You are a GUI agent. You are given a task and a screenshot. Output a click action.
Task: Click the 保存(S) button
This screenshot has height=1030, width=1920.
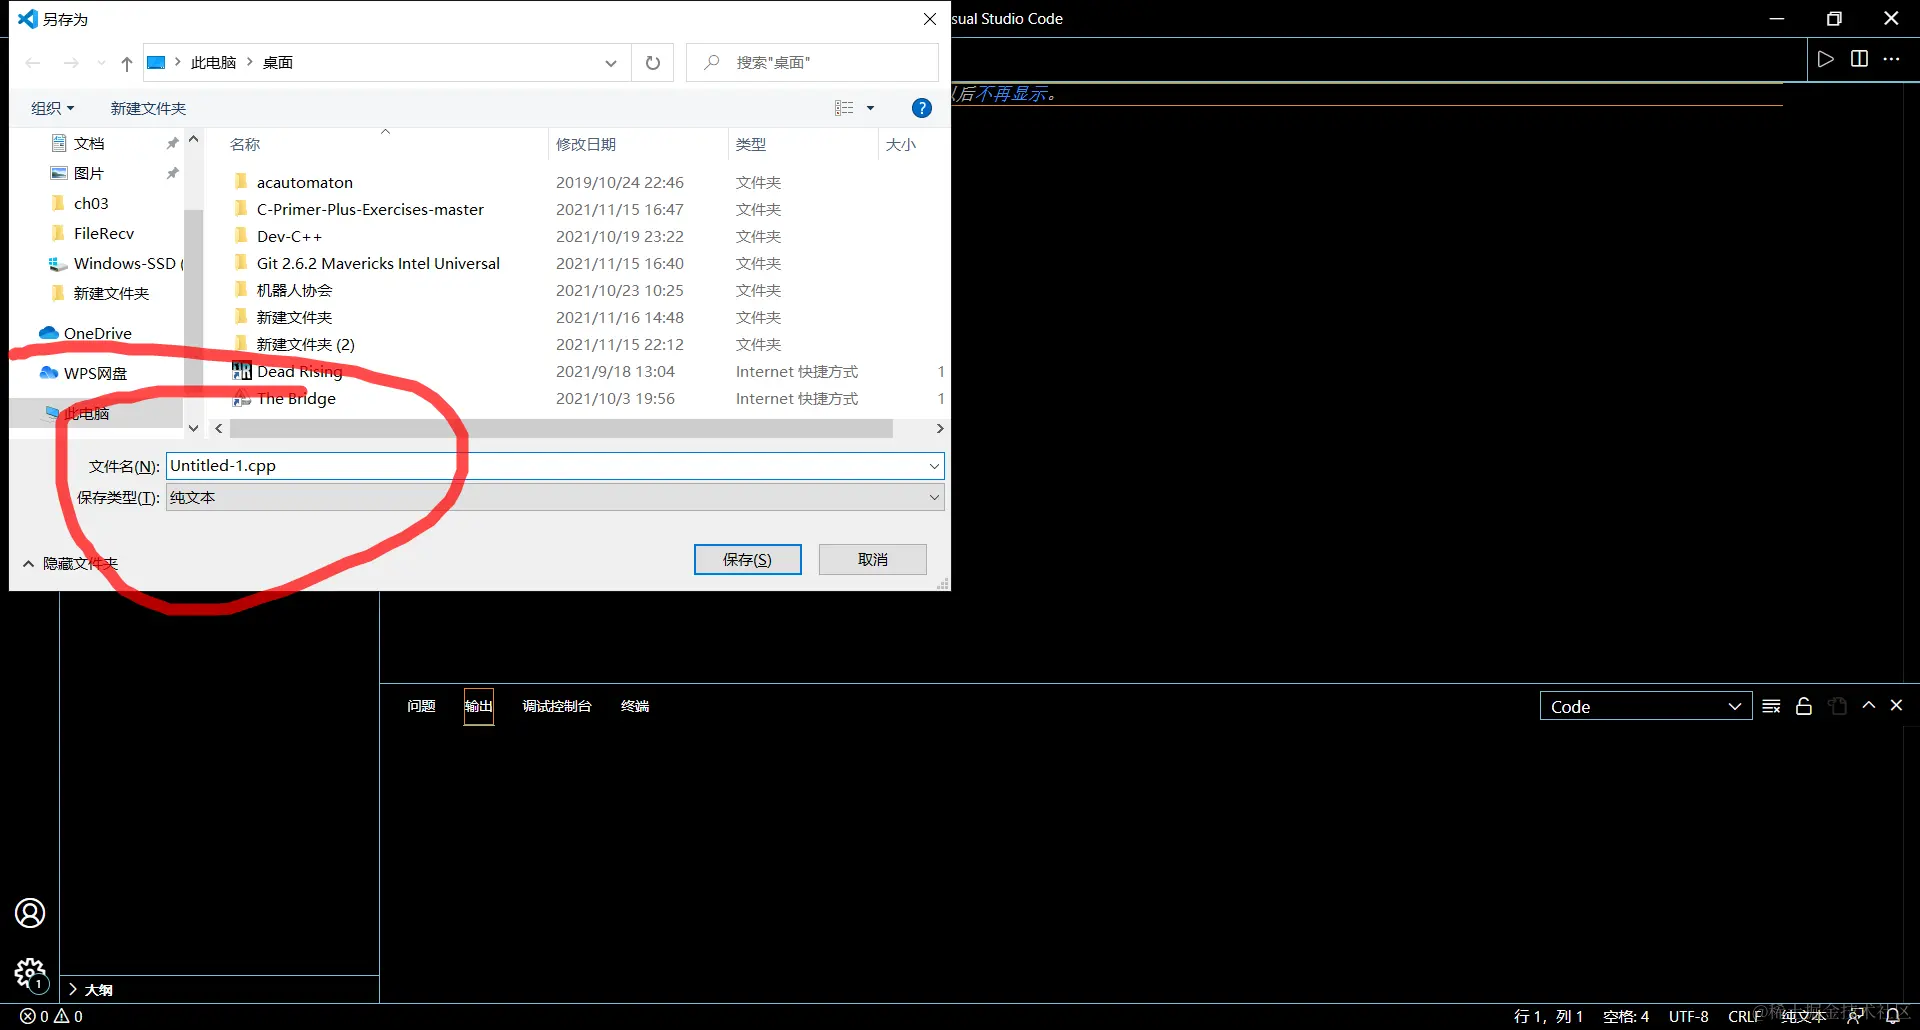click(x=748, y=560)
